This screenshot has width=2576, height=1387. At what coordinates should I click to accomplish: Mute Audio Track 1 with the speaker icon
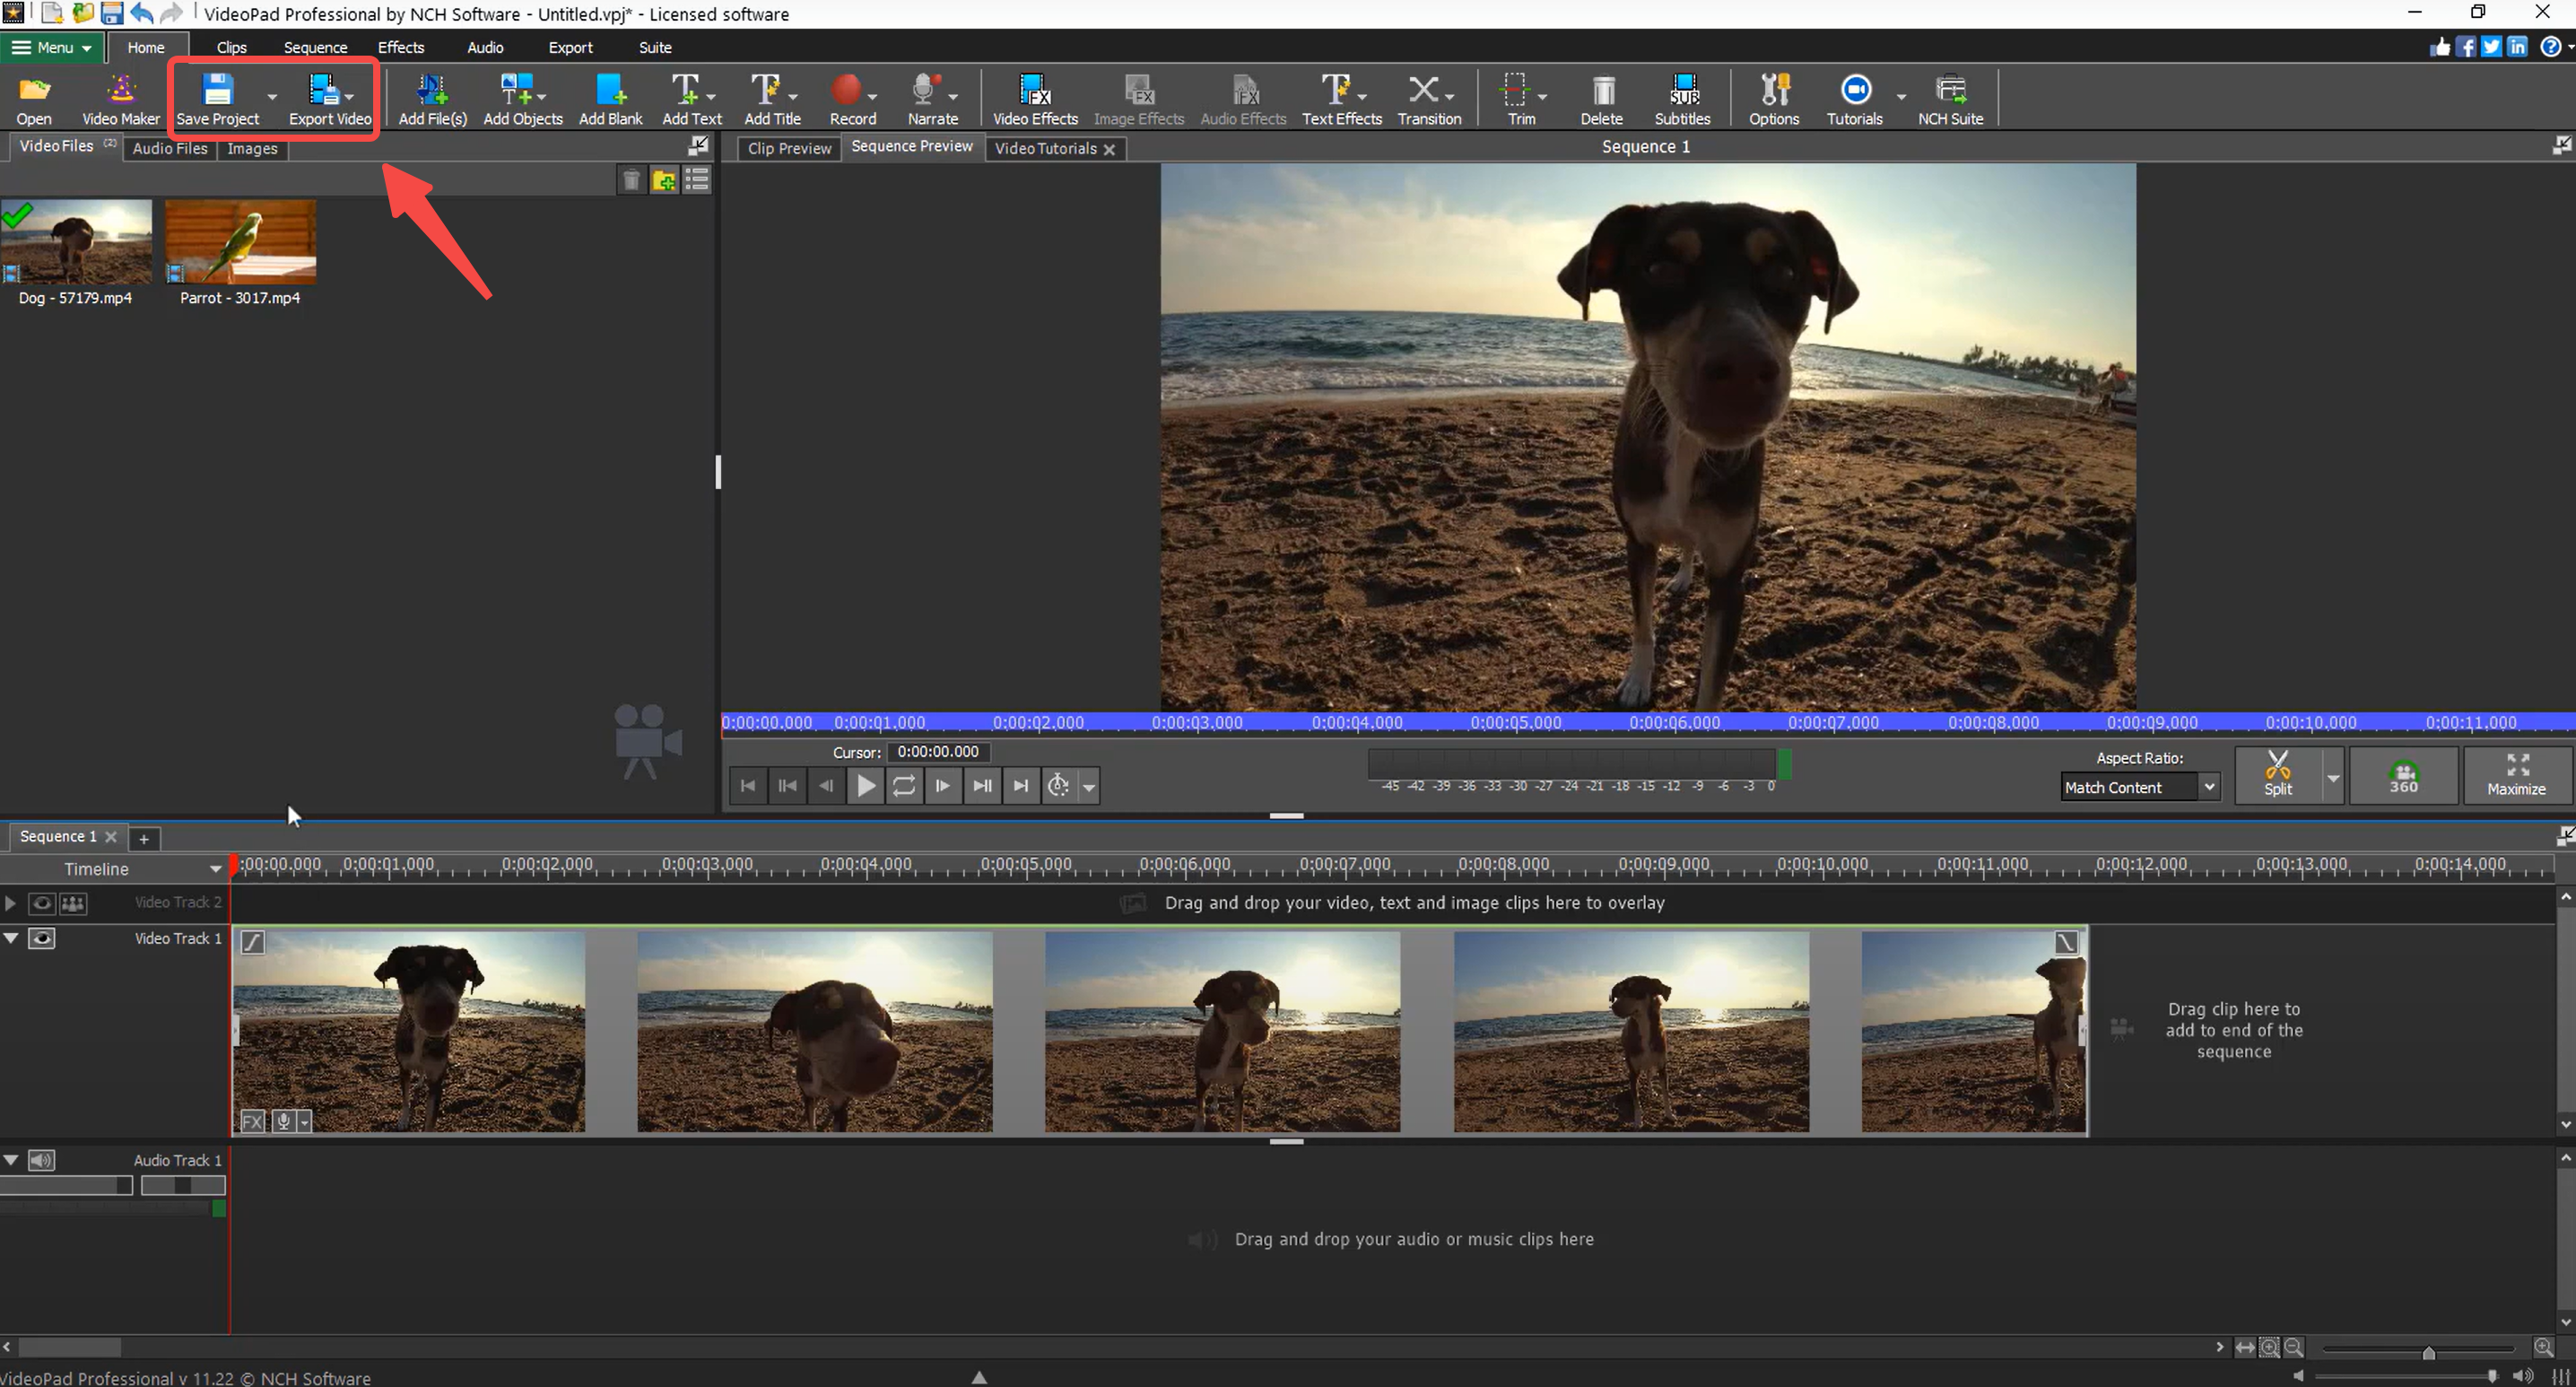pos(42,1160)
